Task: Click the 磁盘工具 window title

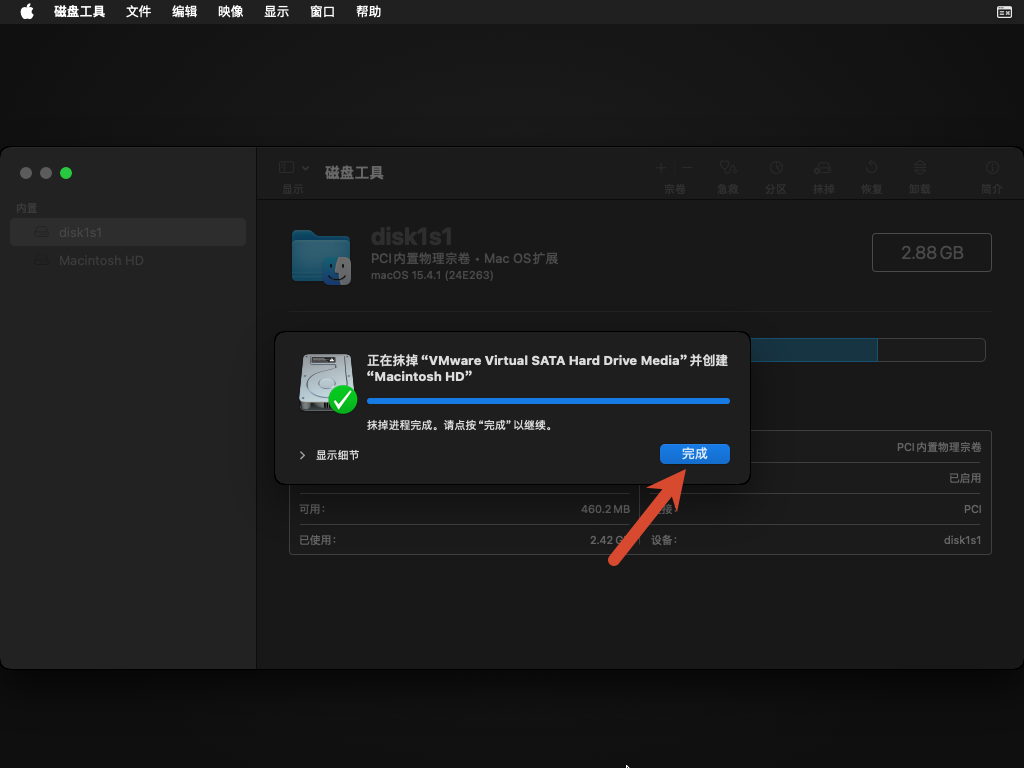Action: tap(354, 172)
